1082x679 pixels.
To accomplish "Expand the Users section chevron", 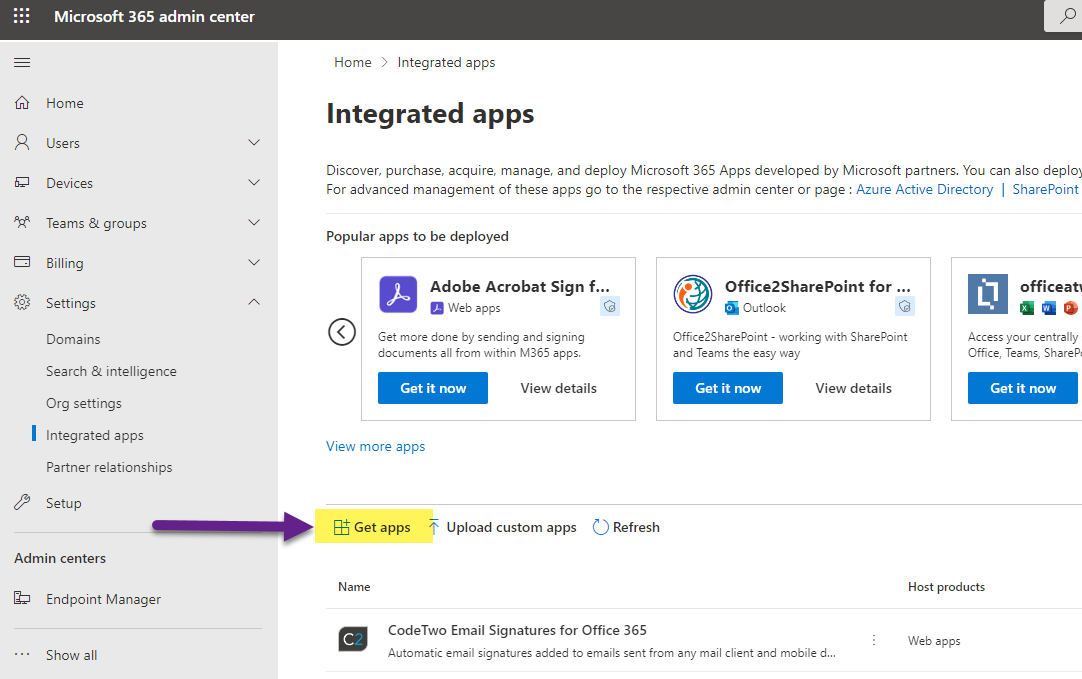I will click(x=254, y=142).
